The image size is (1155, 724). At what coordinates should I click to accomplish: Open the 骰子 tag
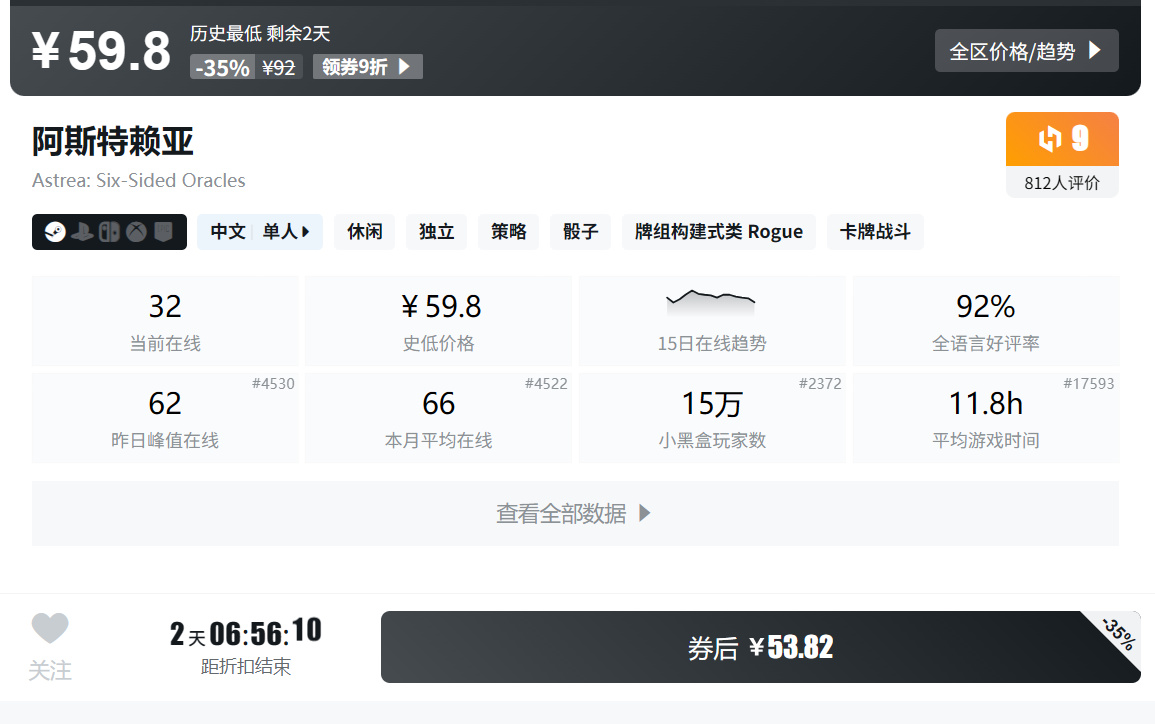tap(580, 232)
